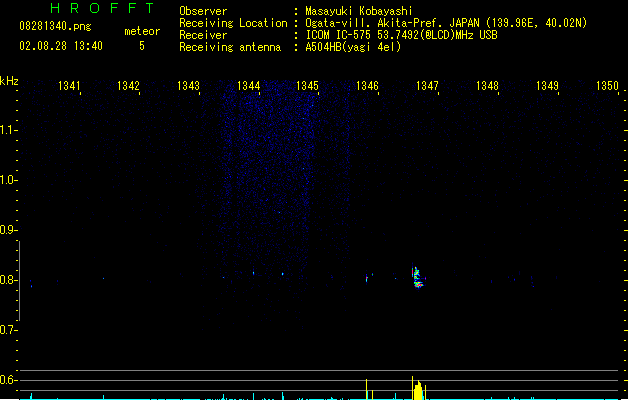
Task: Click the small red echo near 1346
Action: [x=367, y=278]
